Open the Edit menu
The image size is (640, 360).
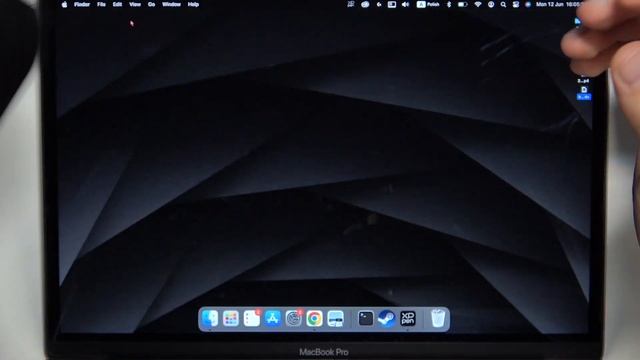point(117,4)
